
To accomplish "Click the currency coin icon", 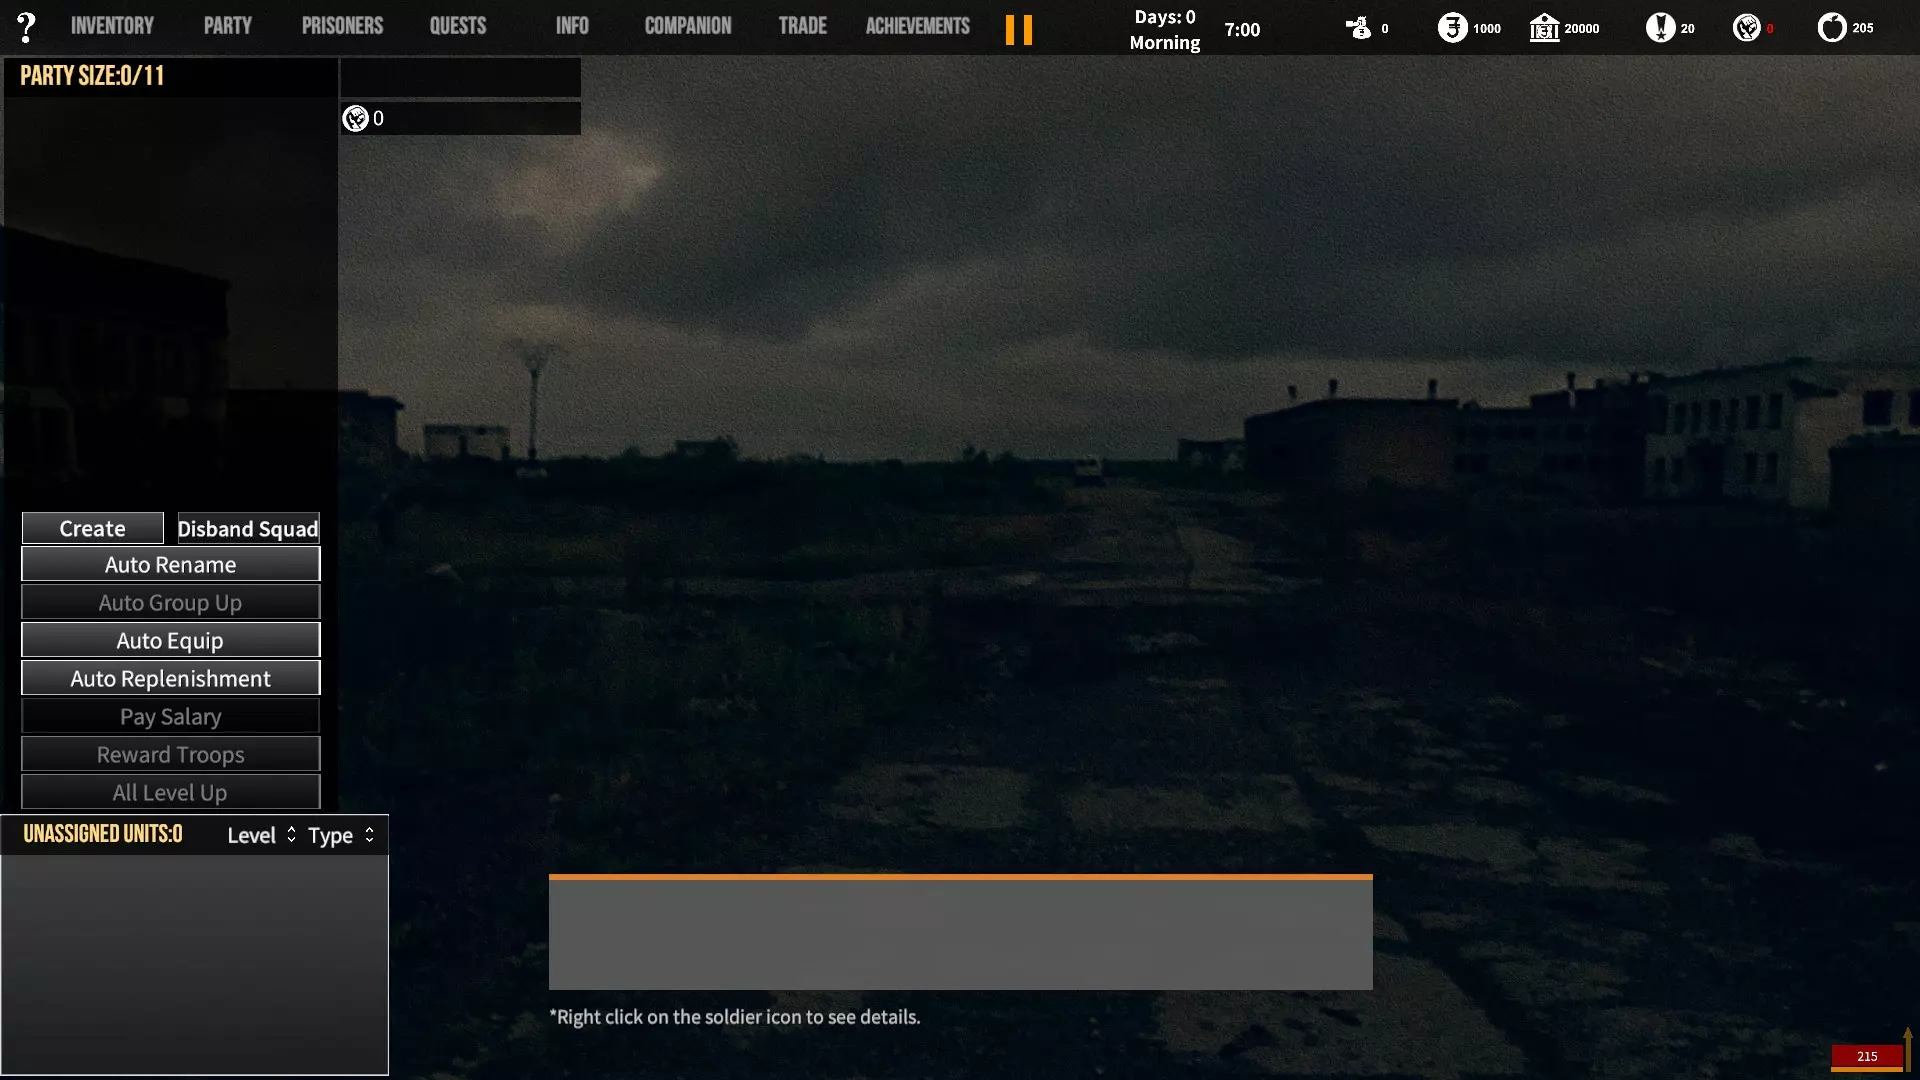I will pyautogui.click(x=1452, y=28).
